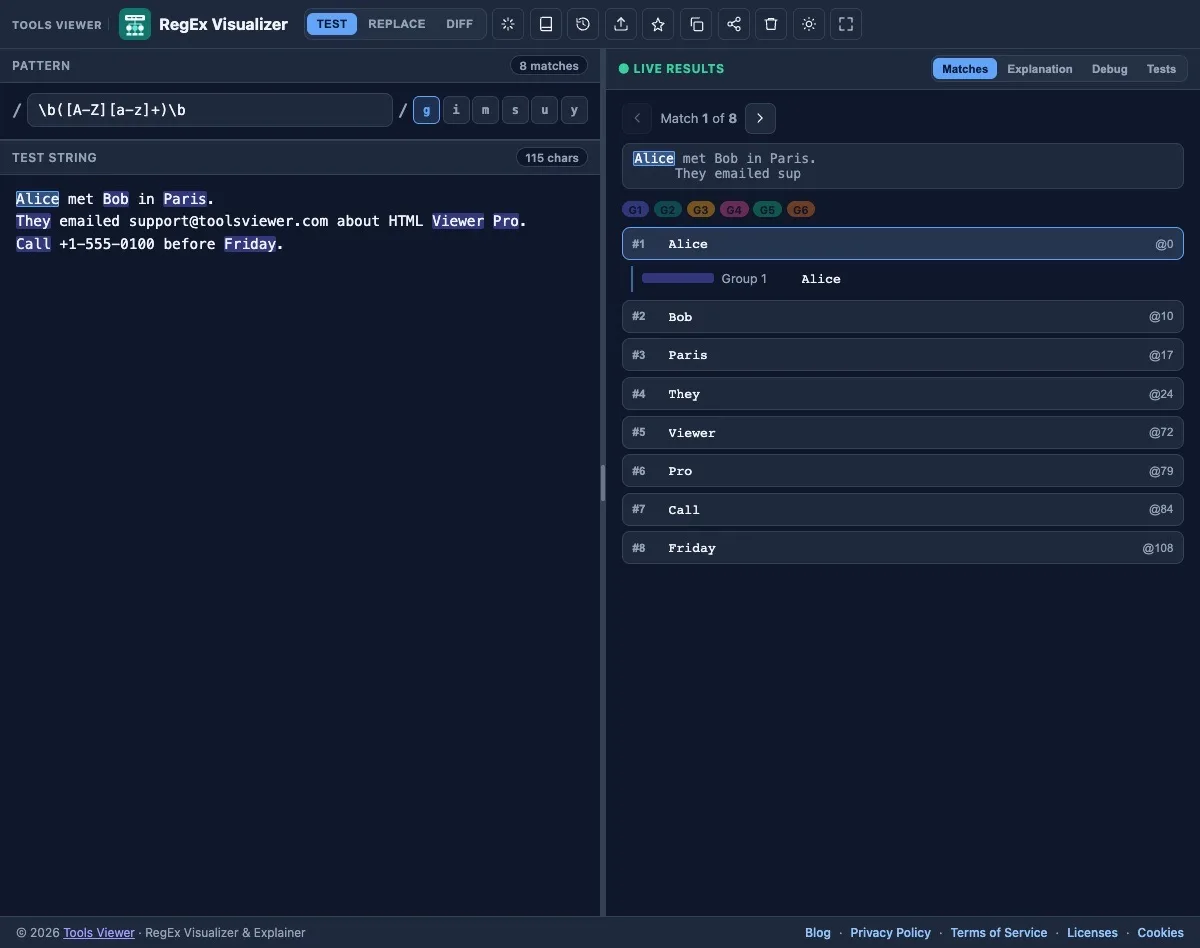Click highlighted word Viewer in test string
Screen dimensions: 1200x948
point(458,221)
